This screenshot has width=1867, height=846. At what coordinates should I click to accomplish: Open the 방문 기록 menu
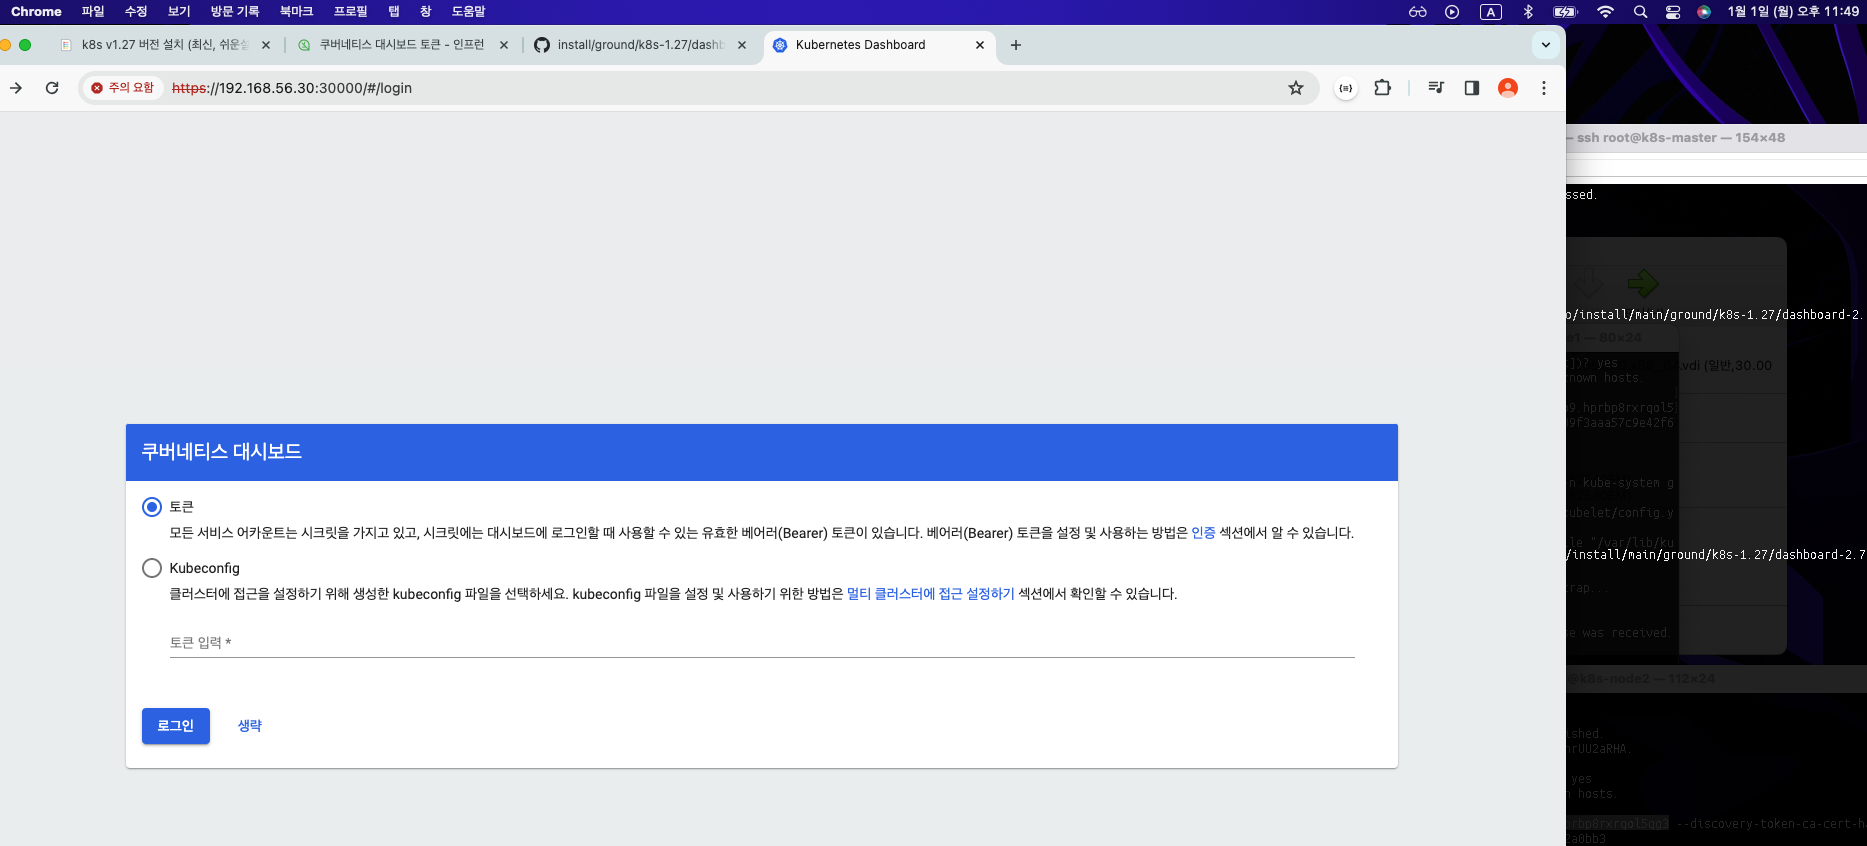point(235,12)
